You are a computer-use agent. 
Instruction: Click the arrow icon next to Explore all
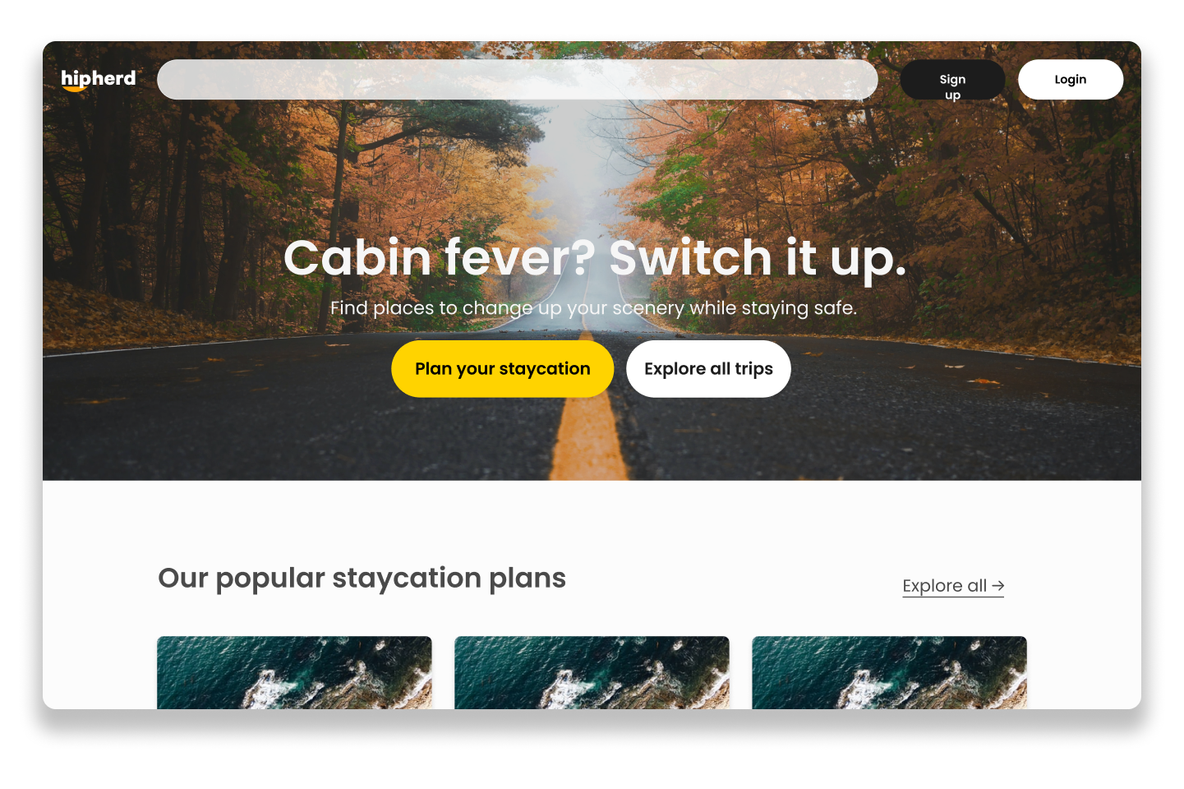(x=998, y=586)
